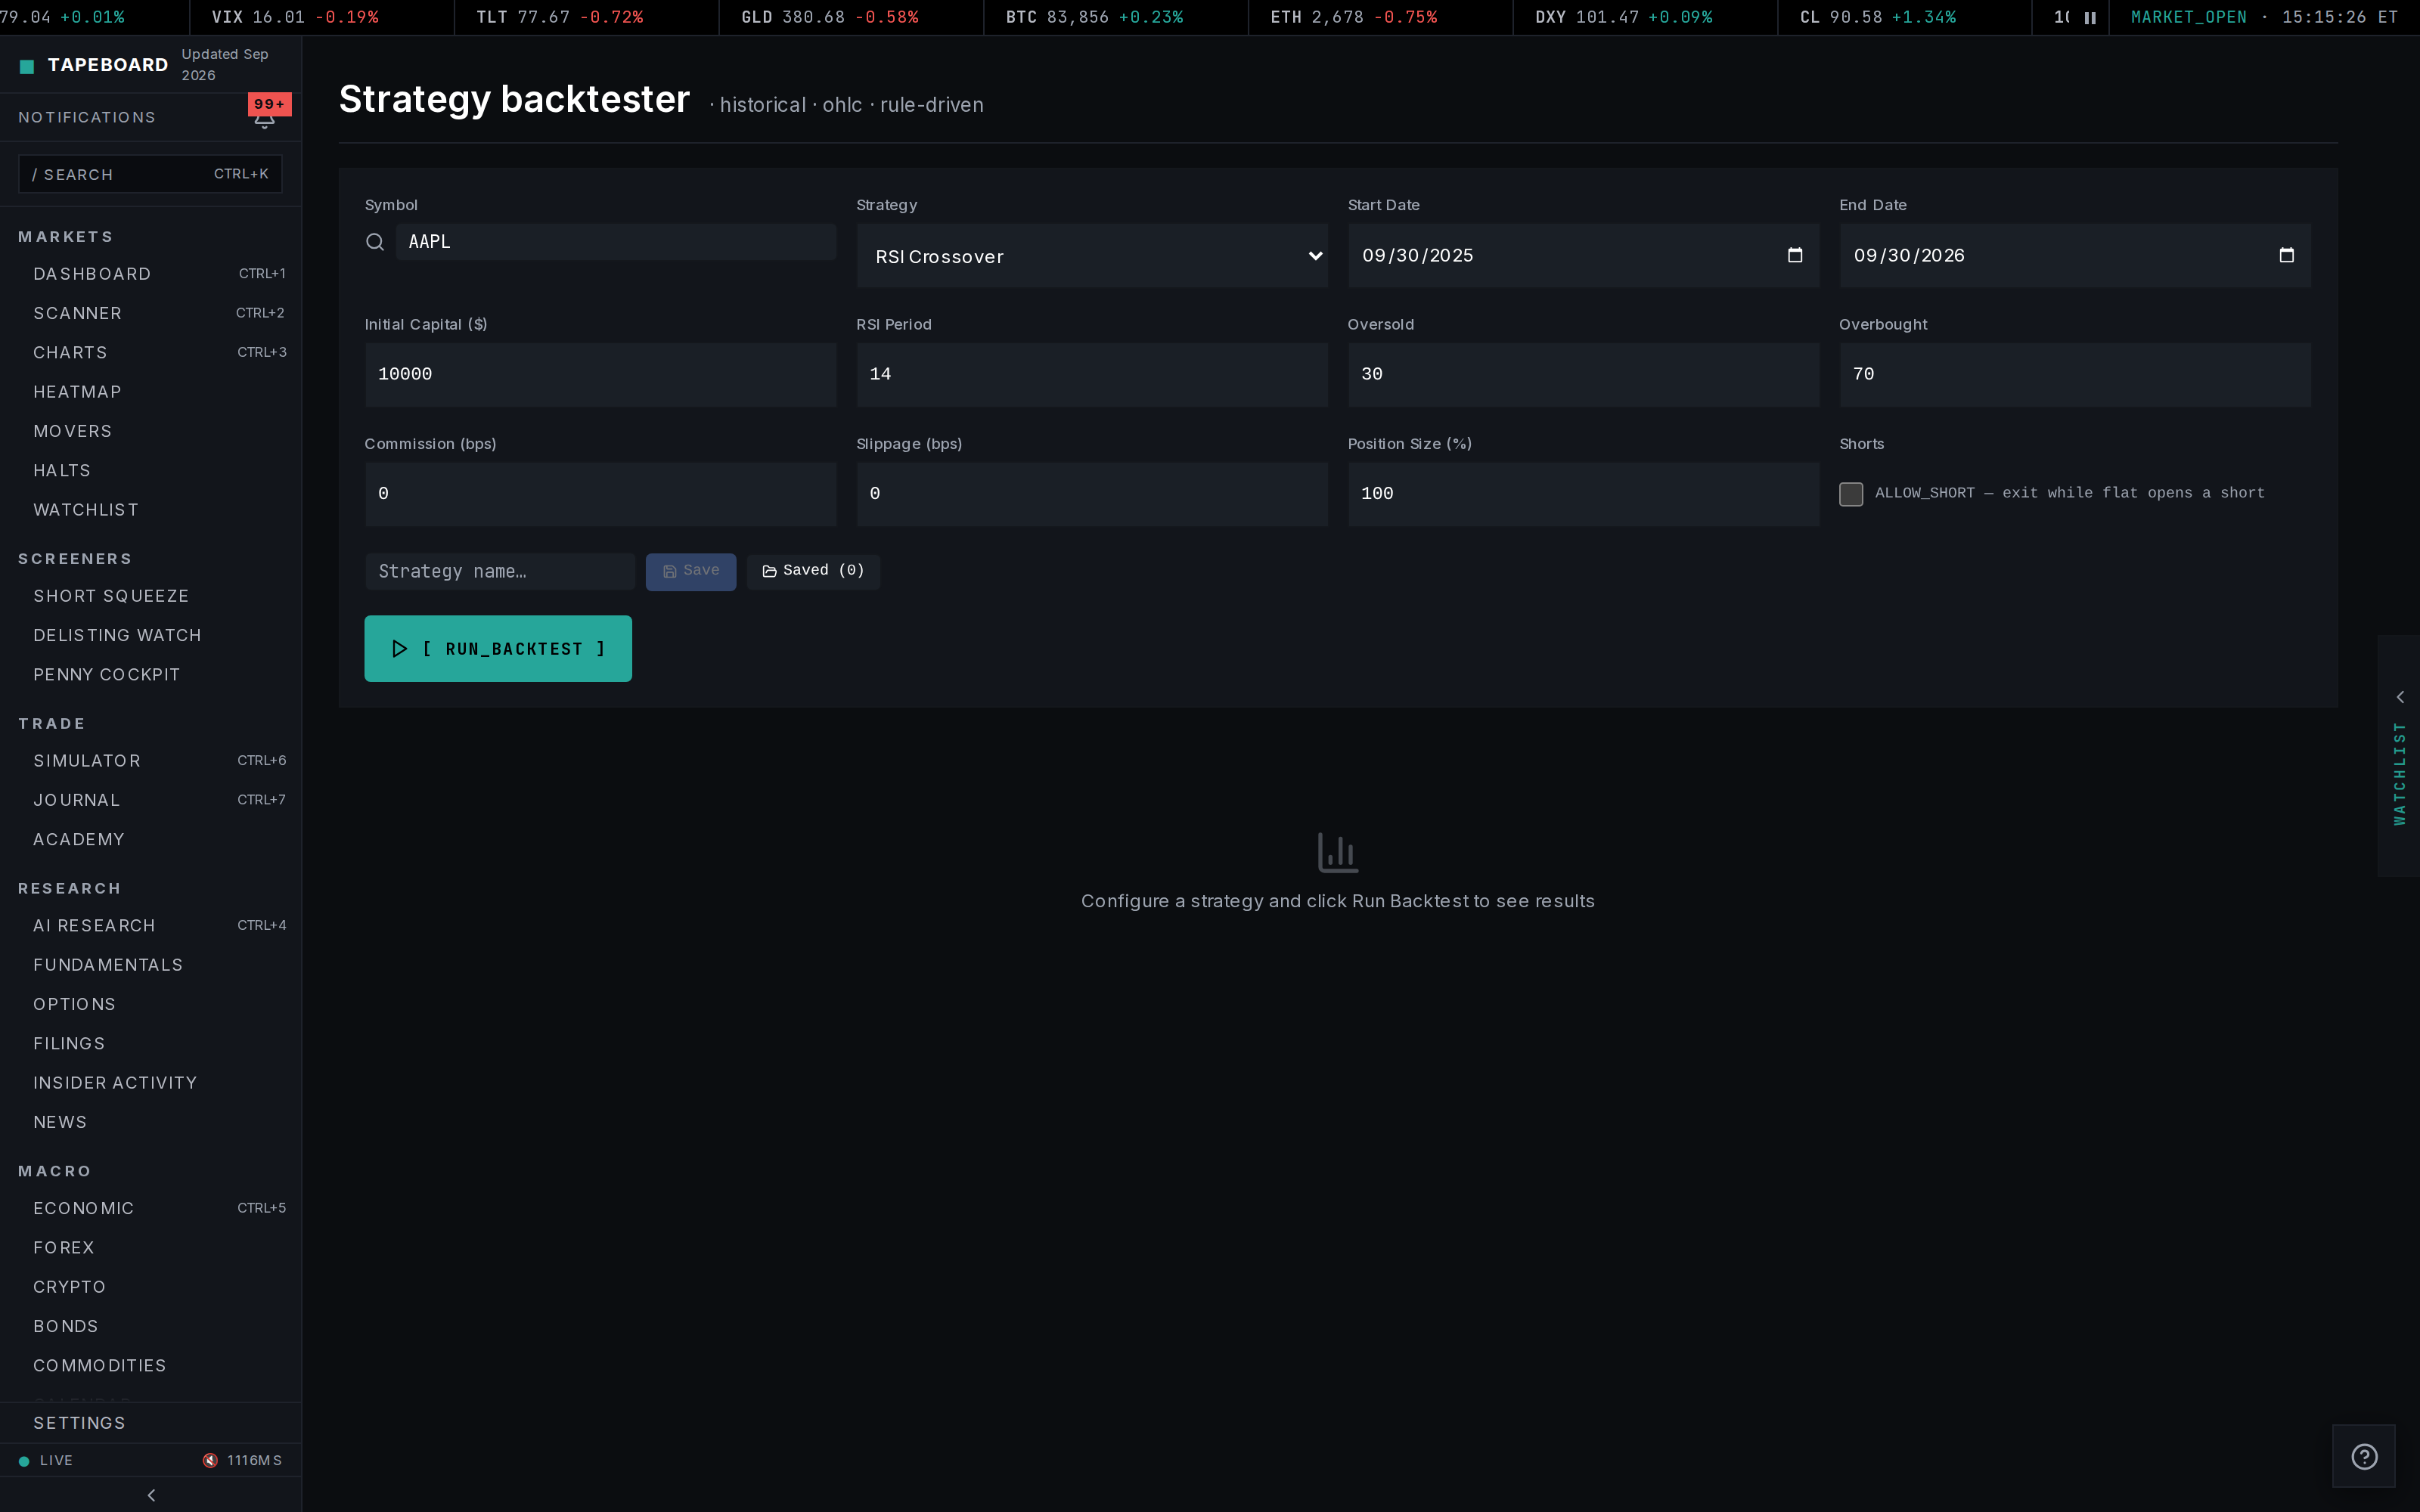The image size is (2420, 1512).
Task: Open the Heatmap view
Action: (x=151, y=392)
